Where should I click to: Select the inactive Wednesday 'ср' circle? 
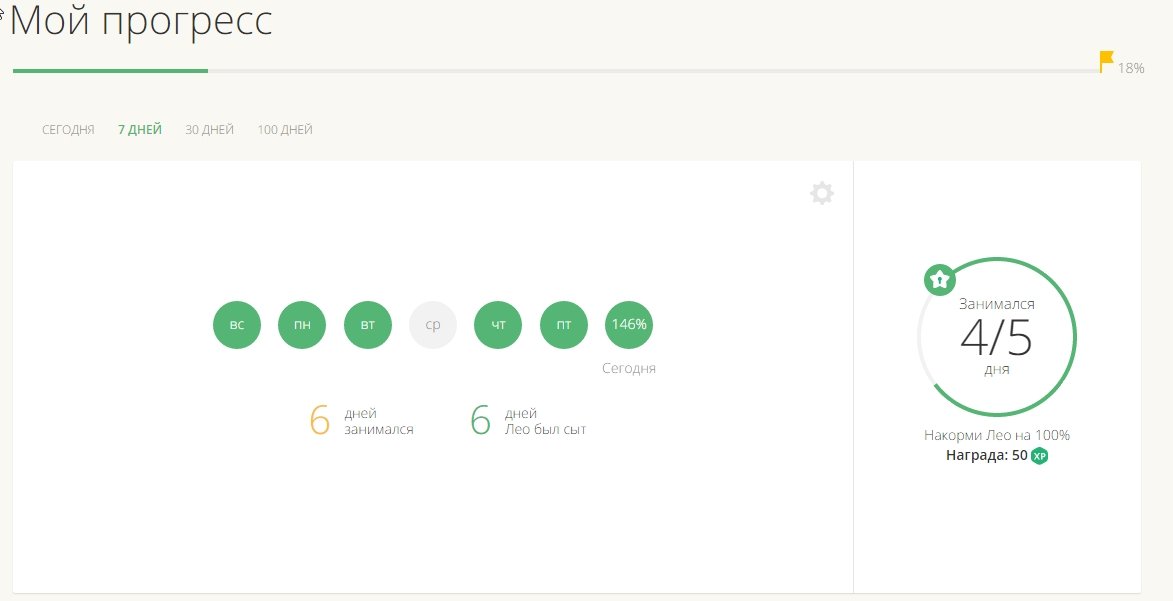pos(433,325)
